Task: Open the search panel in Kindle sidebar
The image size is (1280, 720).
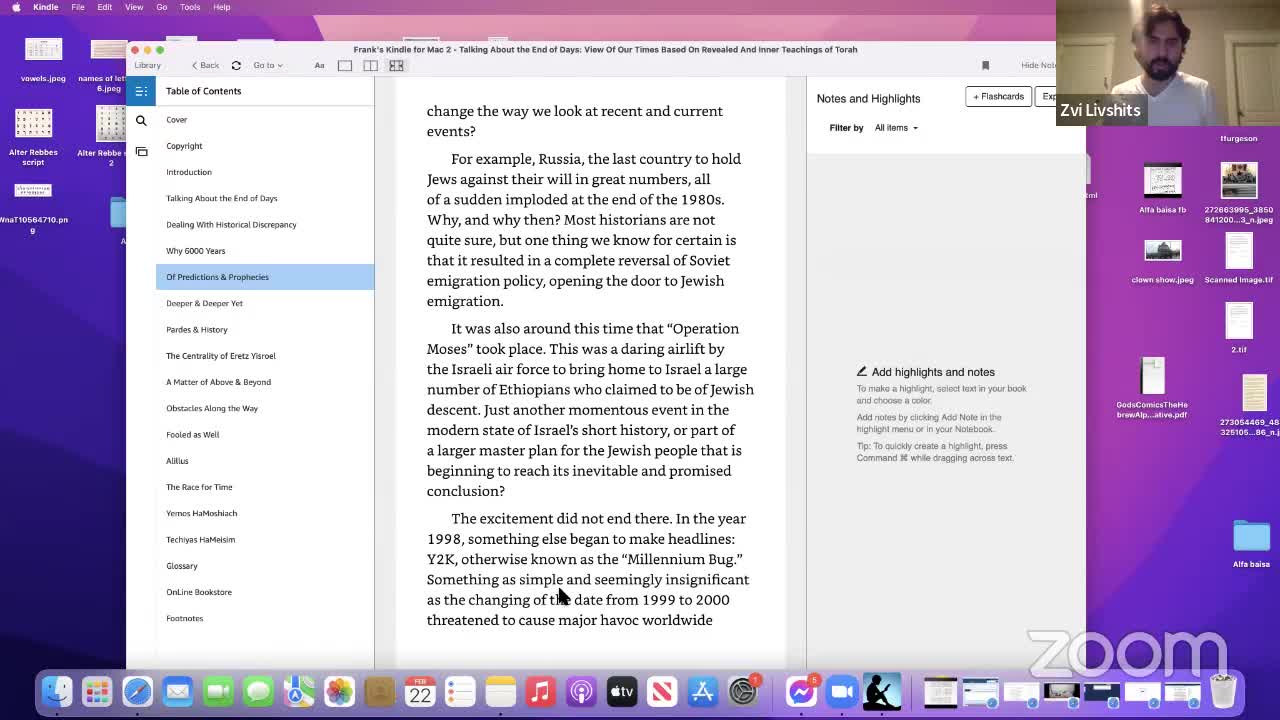Action: click(141, 120)
